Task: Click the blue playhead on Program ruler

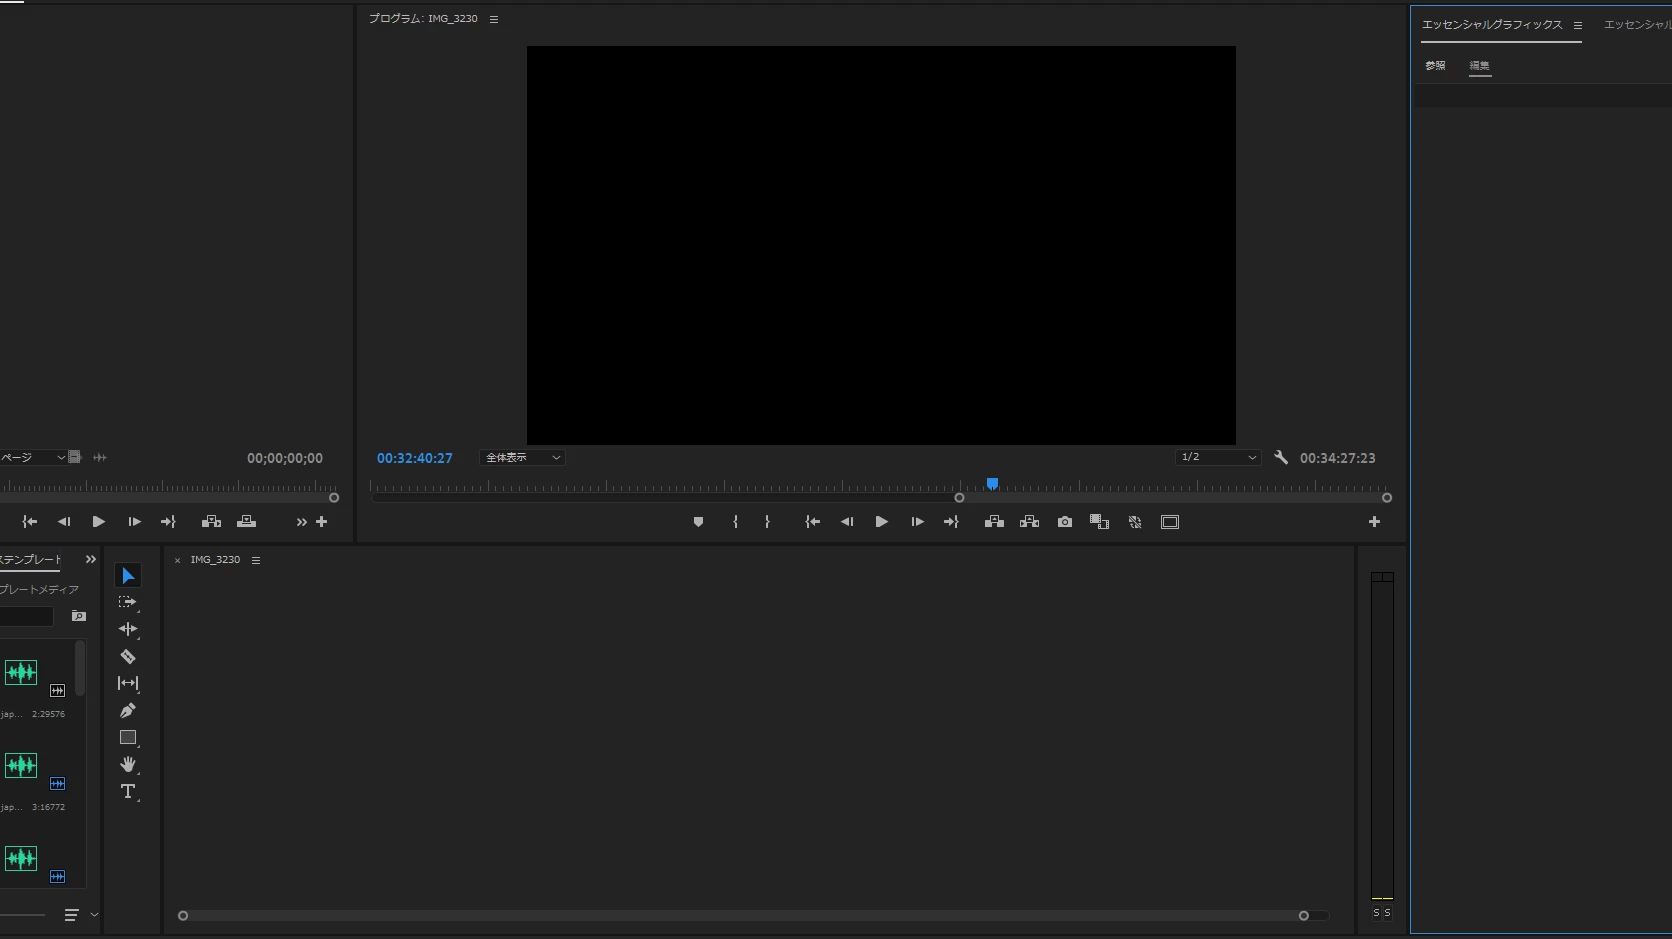Action: [x=992, y=484]
